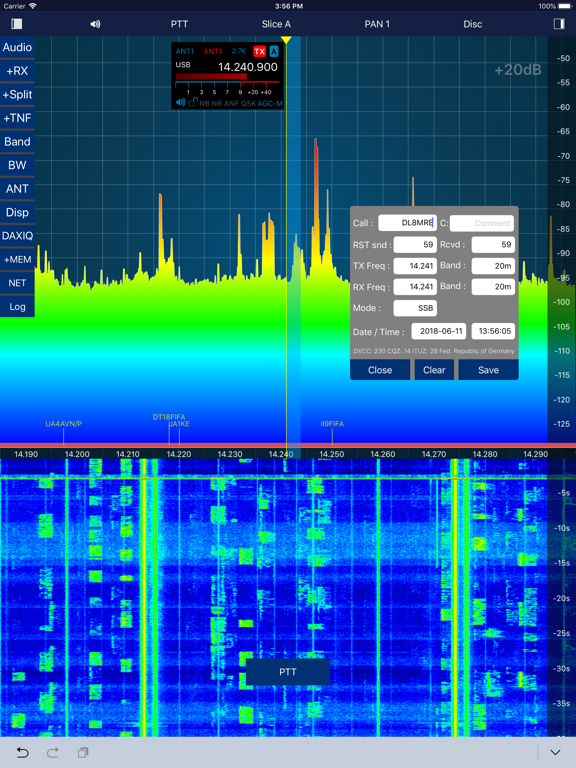576x768 pixels.
Task: Tap the copy pages icon in bottom bar
Action: tap(83, 752)
